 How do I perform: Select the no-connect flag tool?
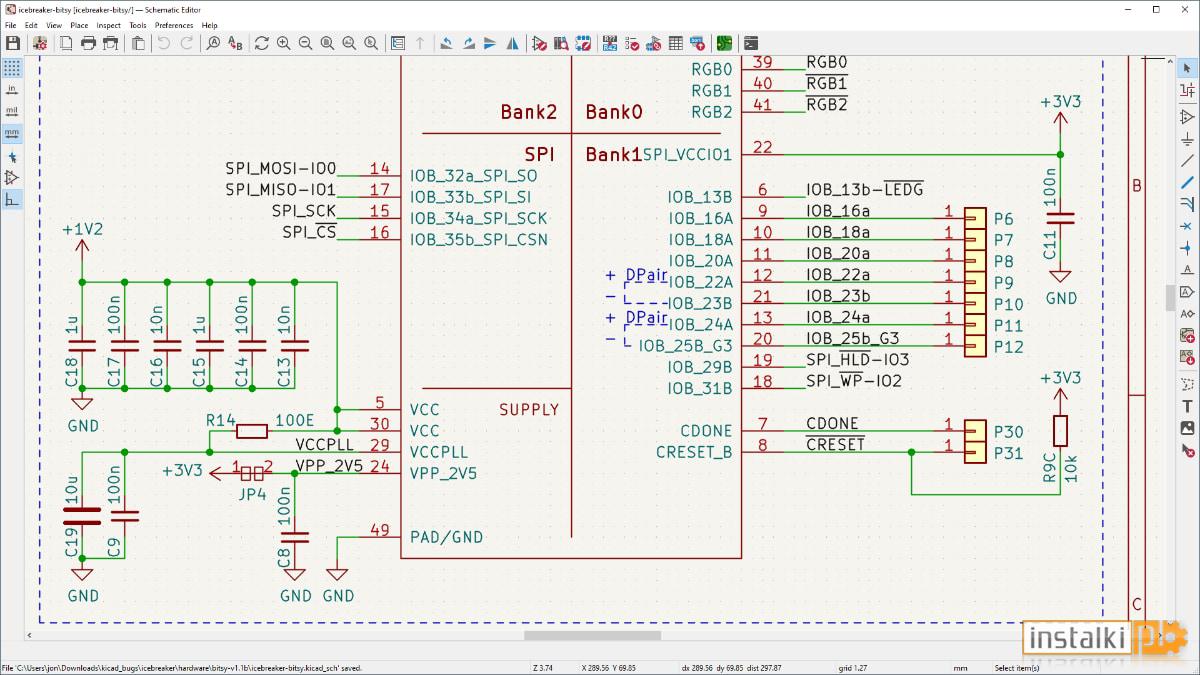click(x=1187, y=226)
